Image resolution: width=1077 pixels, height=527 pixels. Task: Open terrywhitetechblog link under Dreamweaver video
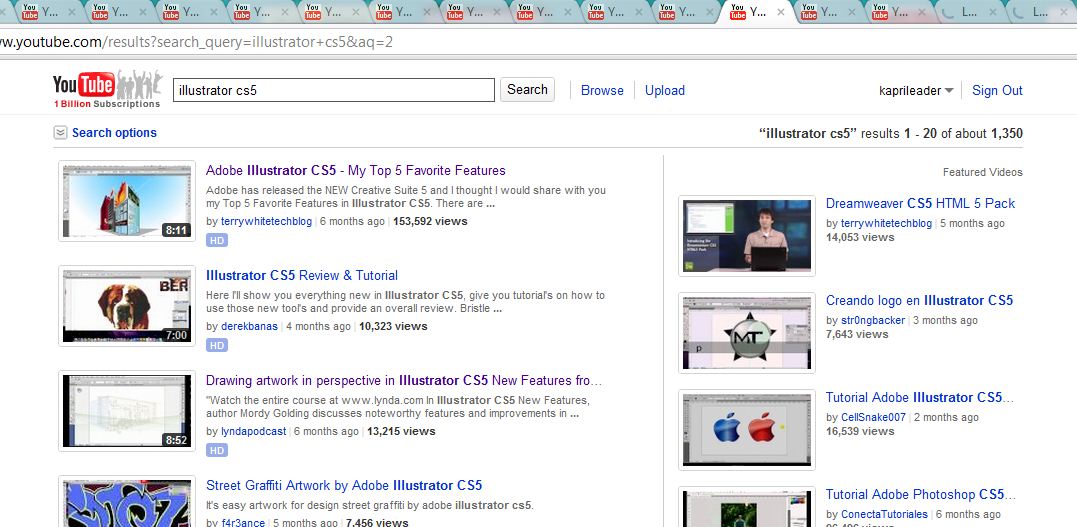[x=887, y=223]
